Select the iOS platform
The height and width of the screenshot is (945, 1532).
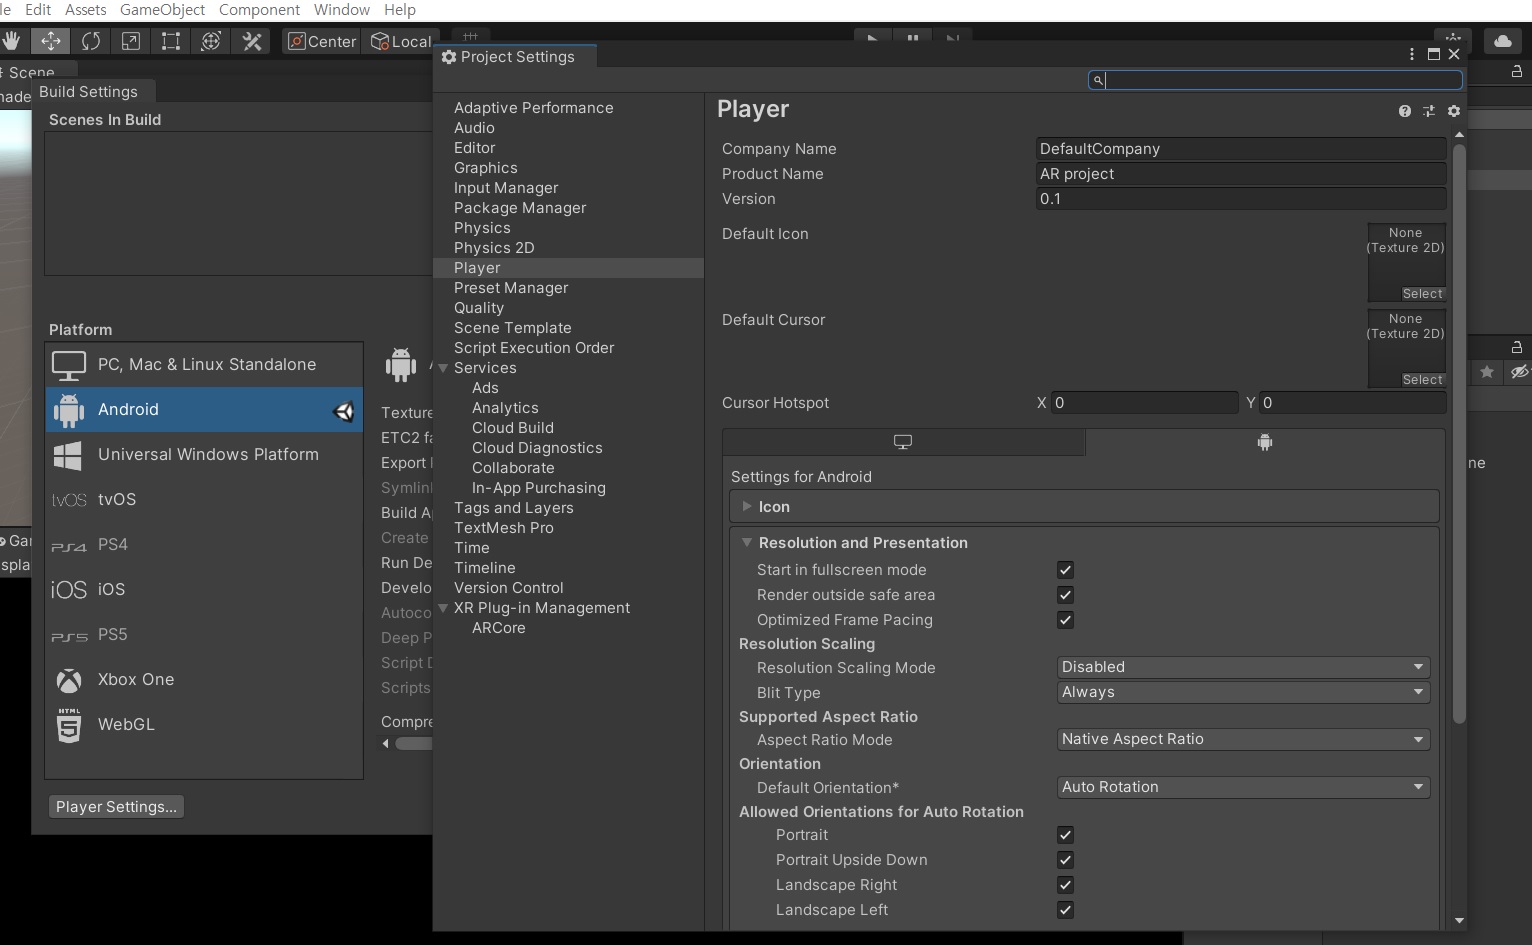coord(204,590)
